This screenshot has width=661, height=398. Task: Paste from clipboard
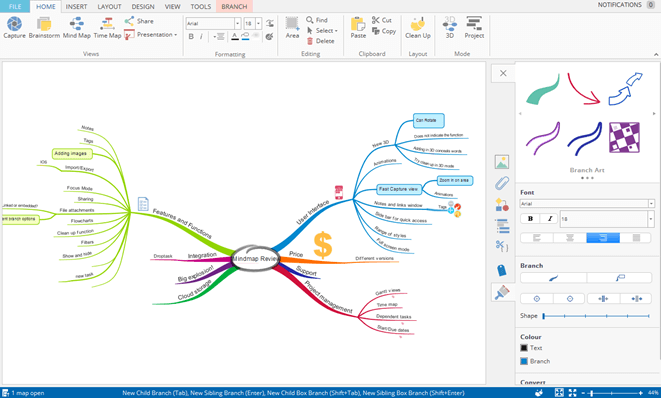(358, 27)
